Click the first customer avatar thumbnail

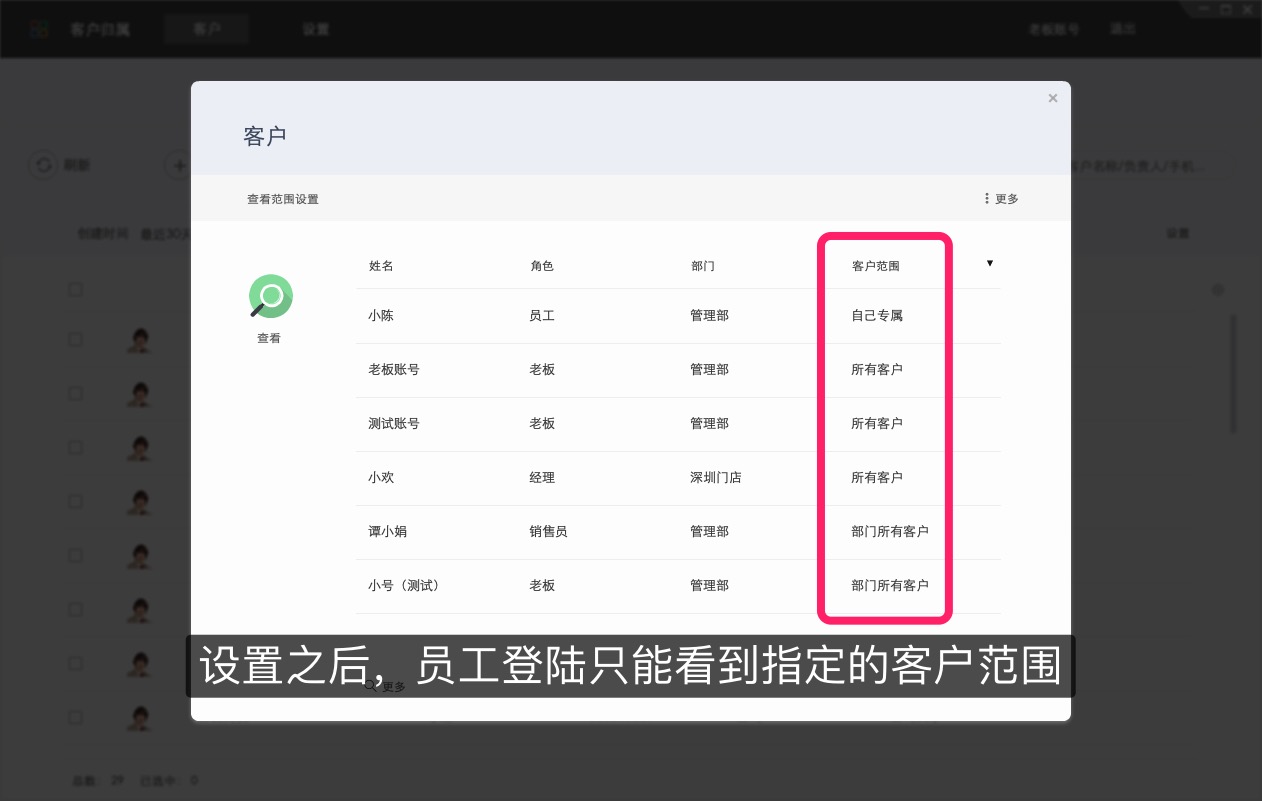tap(138, 339)
